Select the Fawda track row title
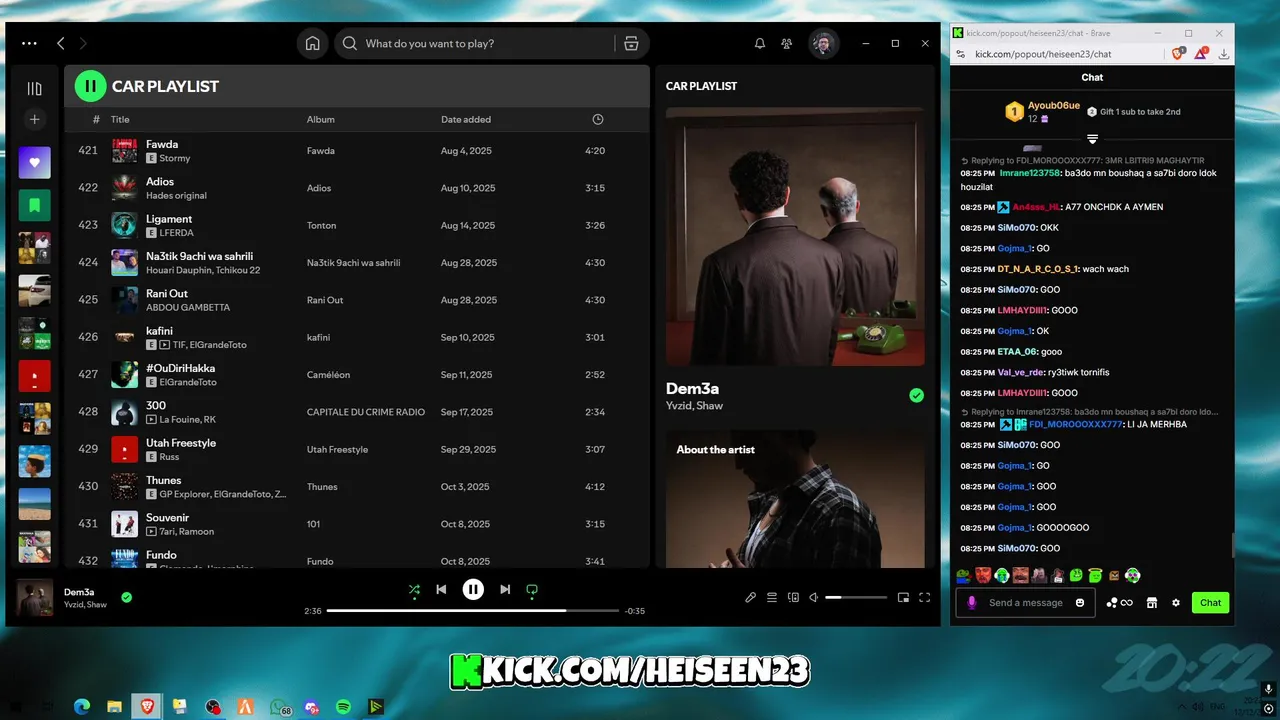Screen dimensions: 1280x720 coord(162,144)
